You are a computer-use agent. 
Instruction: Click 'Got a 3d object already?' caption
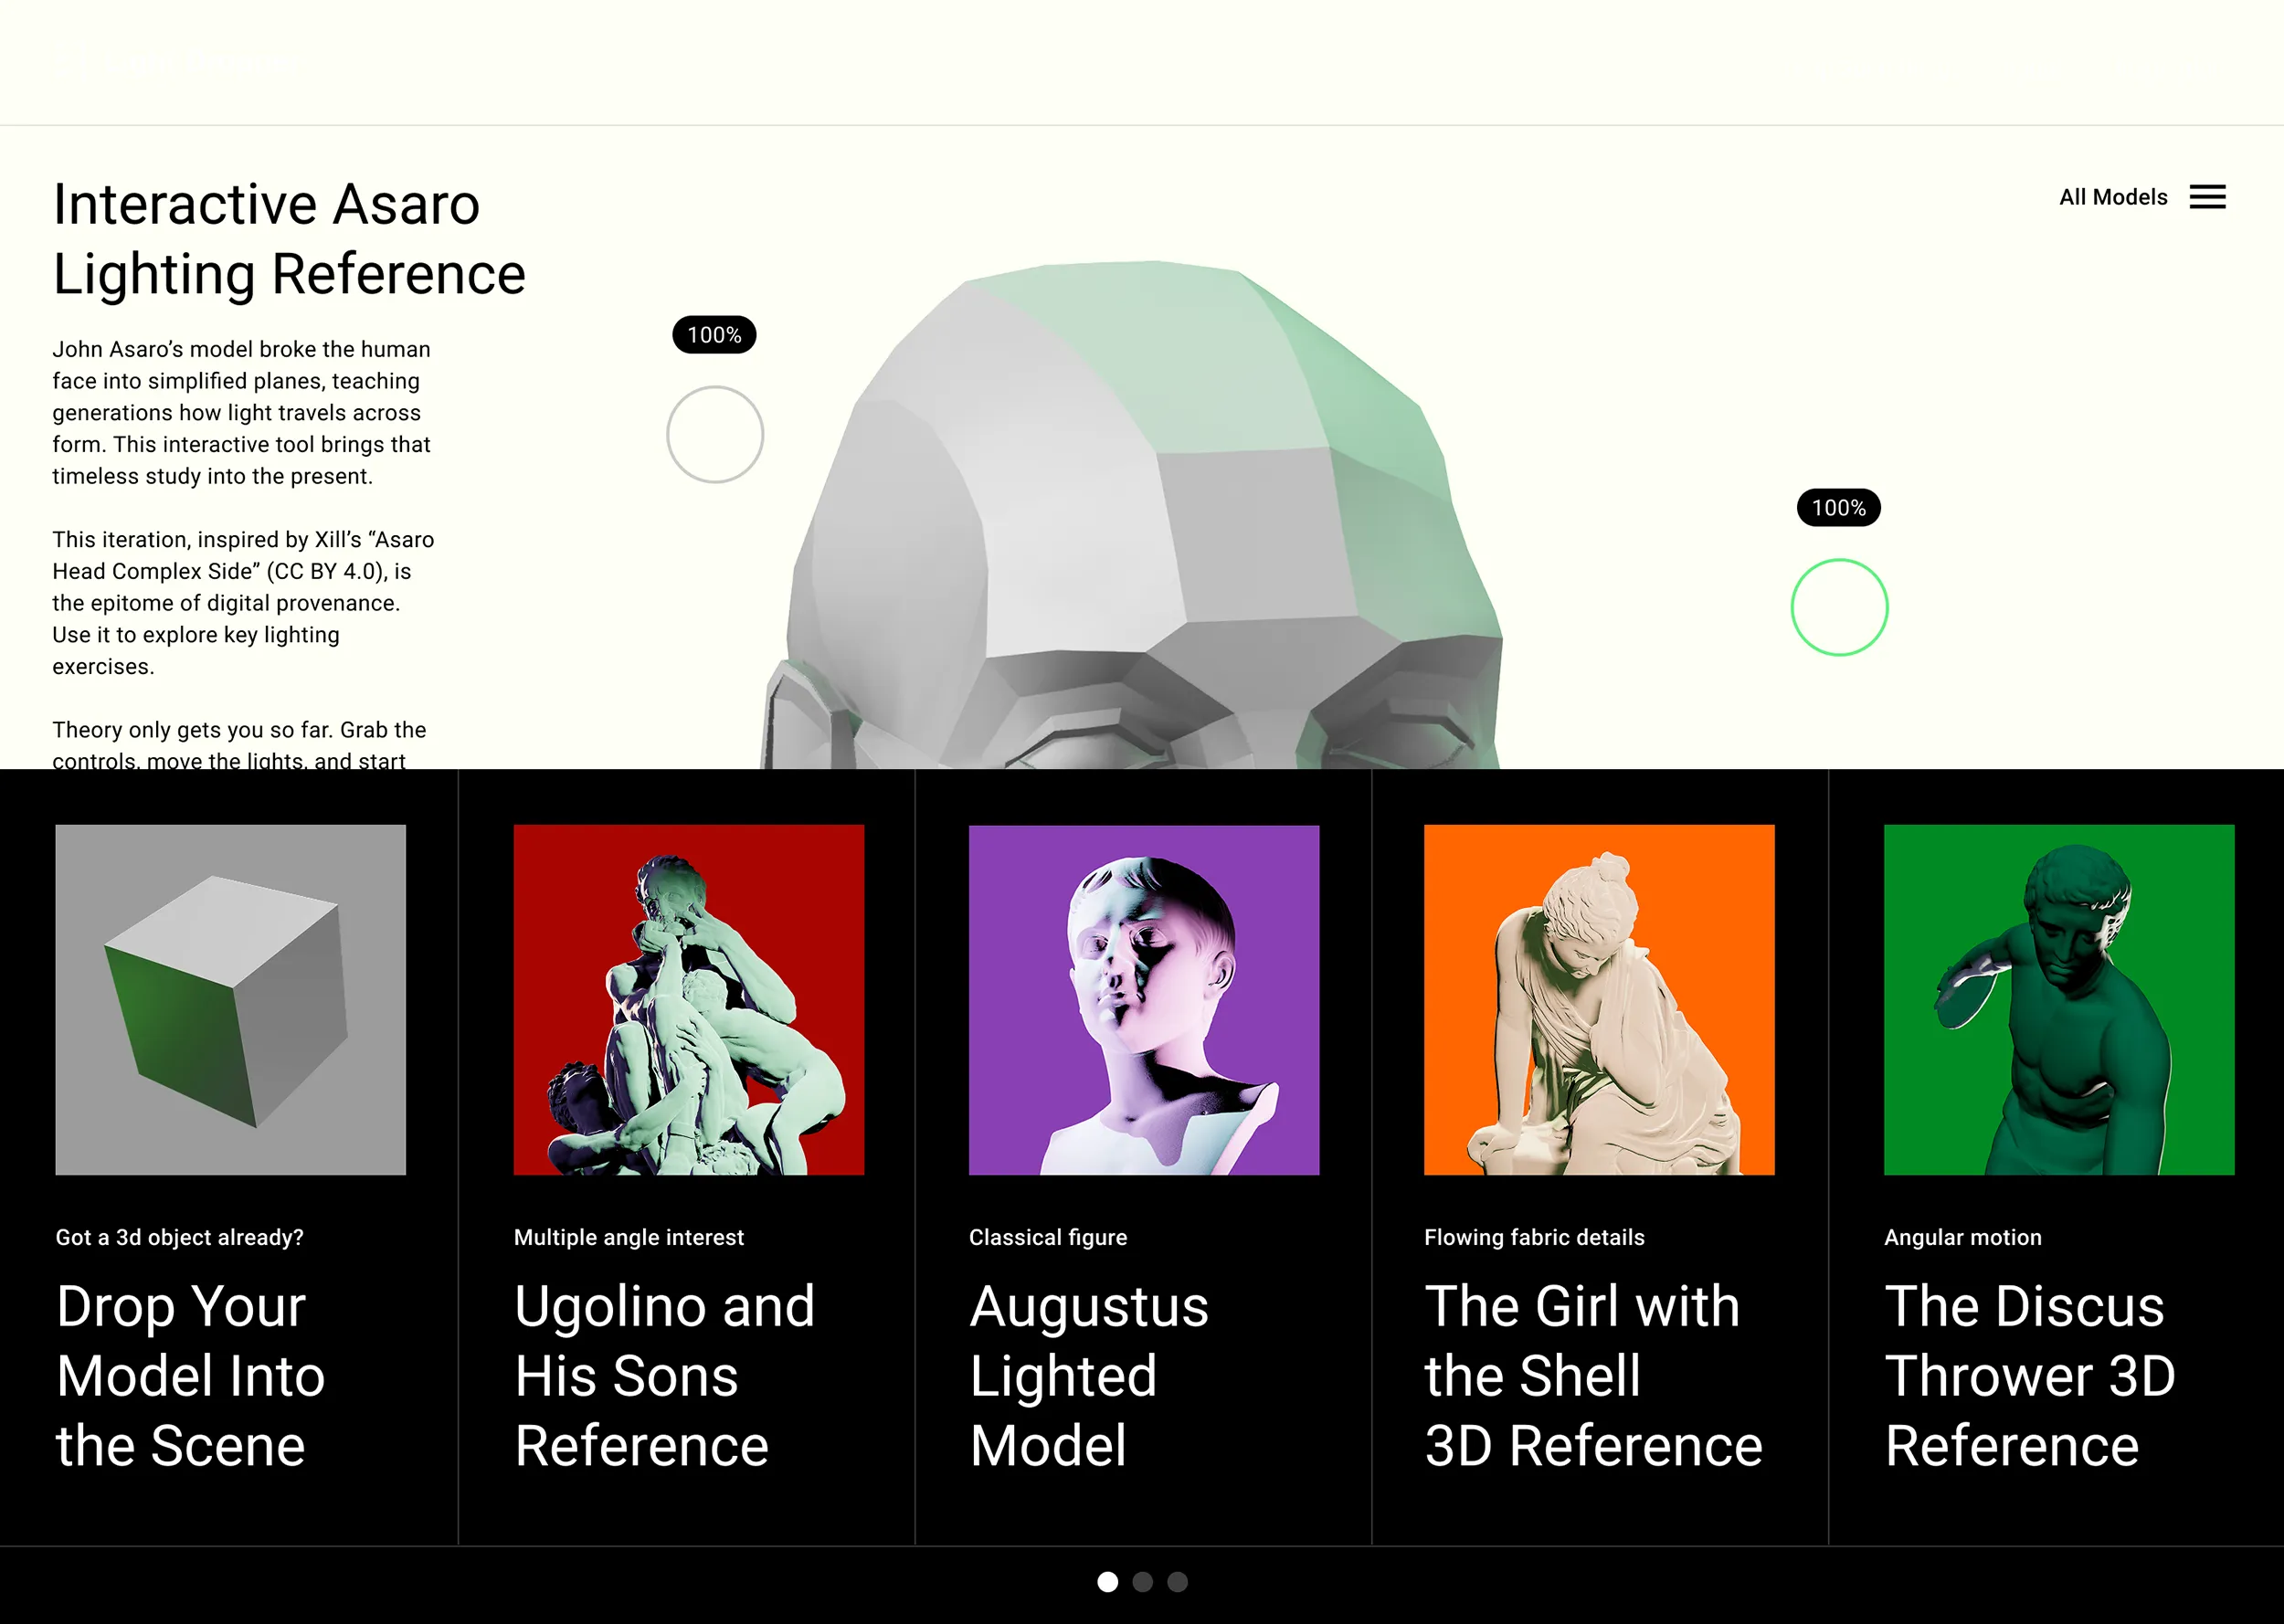click(x=180, y=1237)
